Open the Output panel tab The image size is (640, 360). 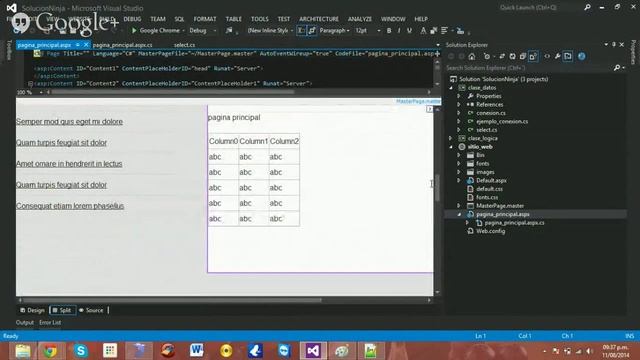coord(24,322)
